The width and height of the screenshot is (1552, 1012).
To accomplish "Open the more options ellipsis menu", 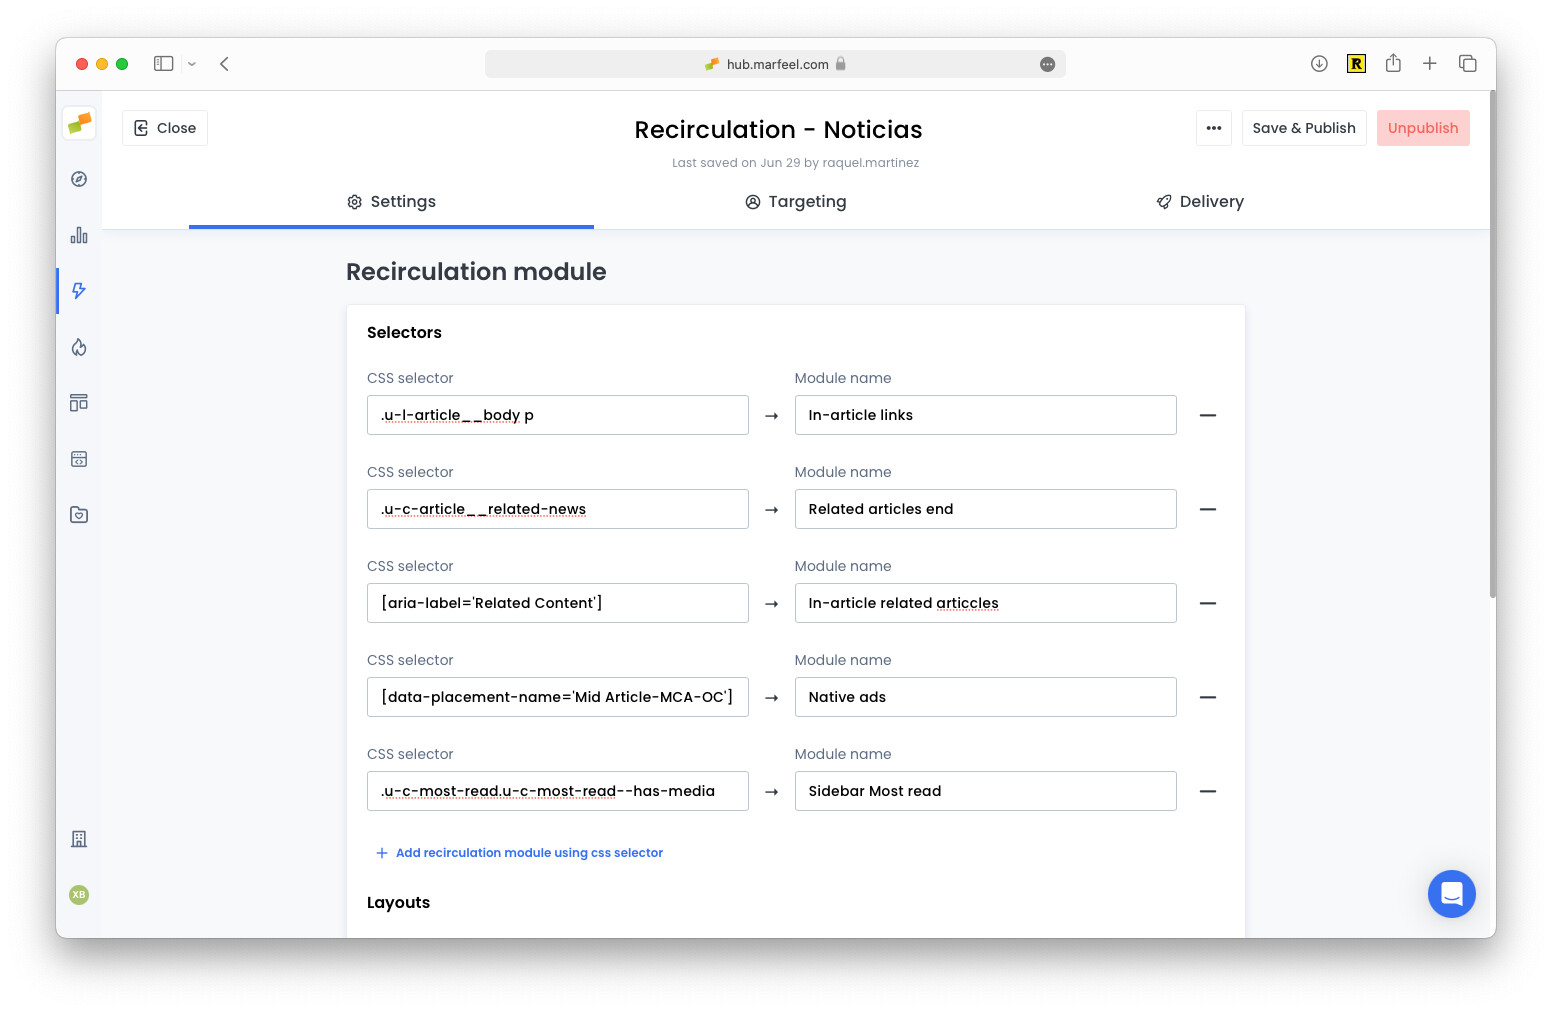I will click(1214, 128).
